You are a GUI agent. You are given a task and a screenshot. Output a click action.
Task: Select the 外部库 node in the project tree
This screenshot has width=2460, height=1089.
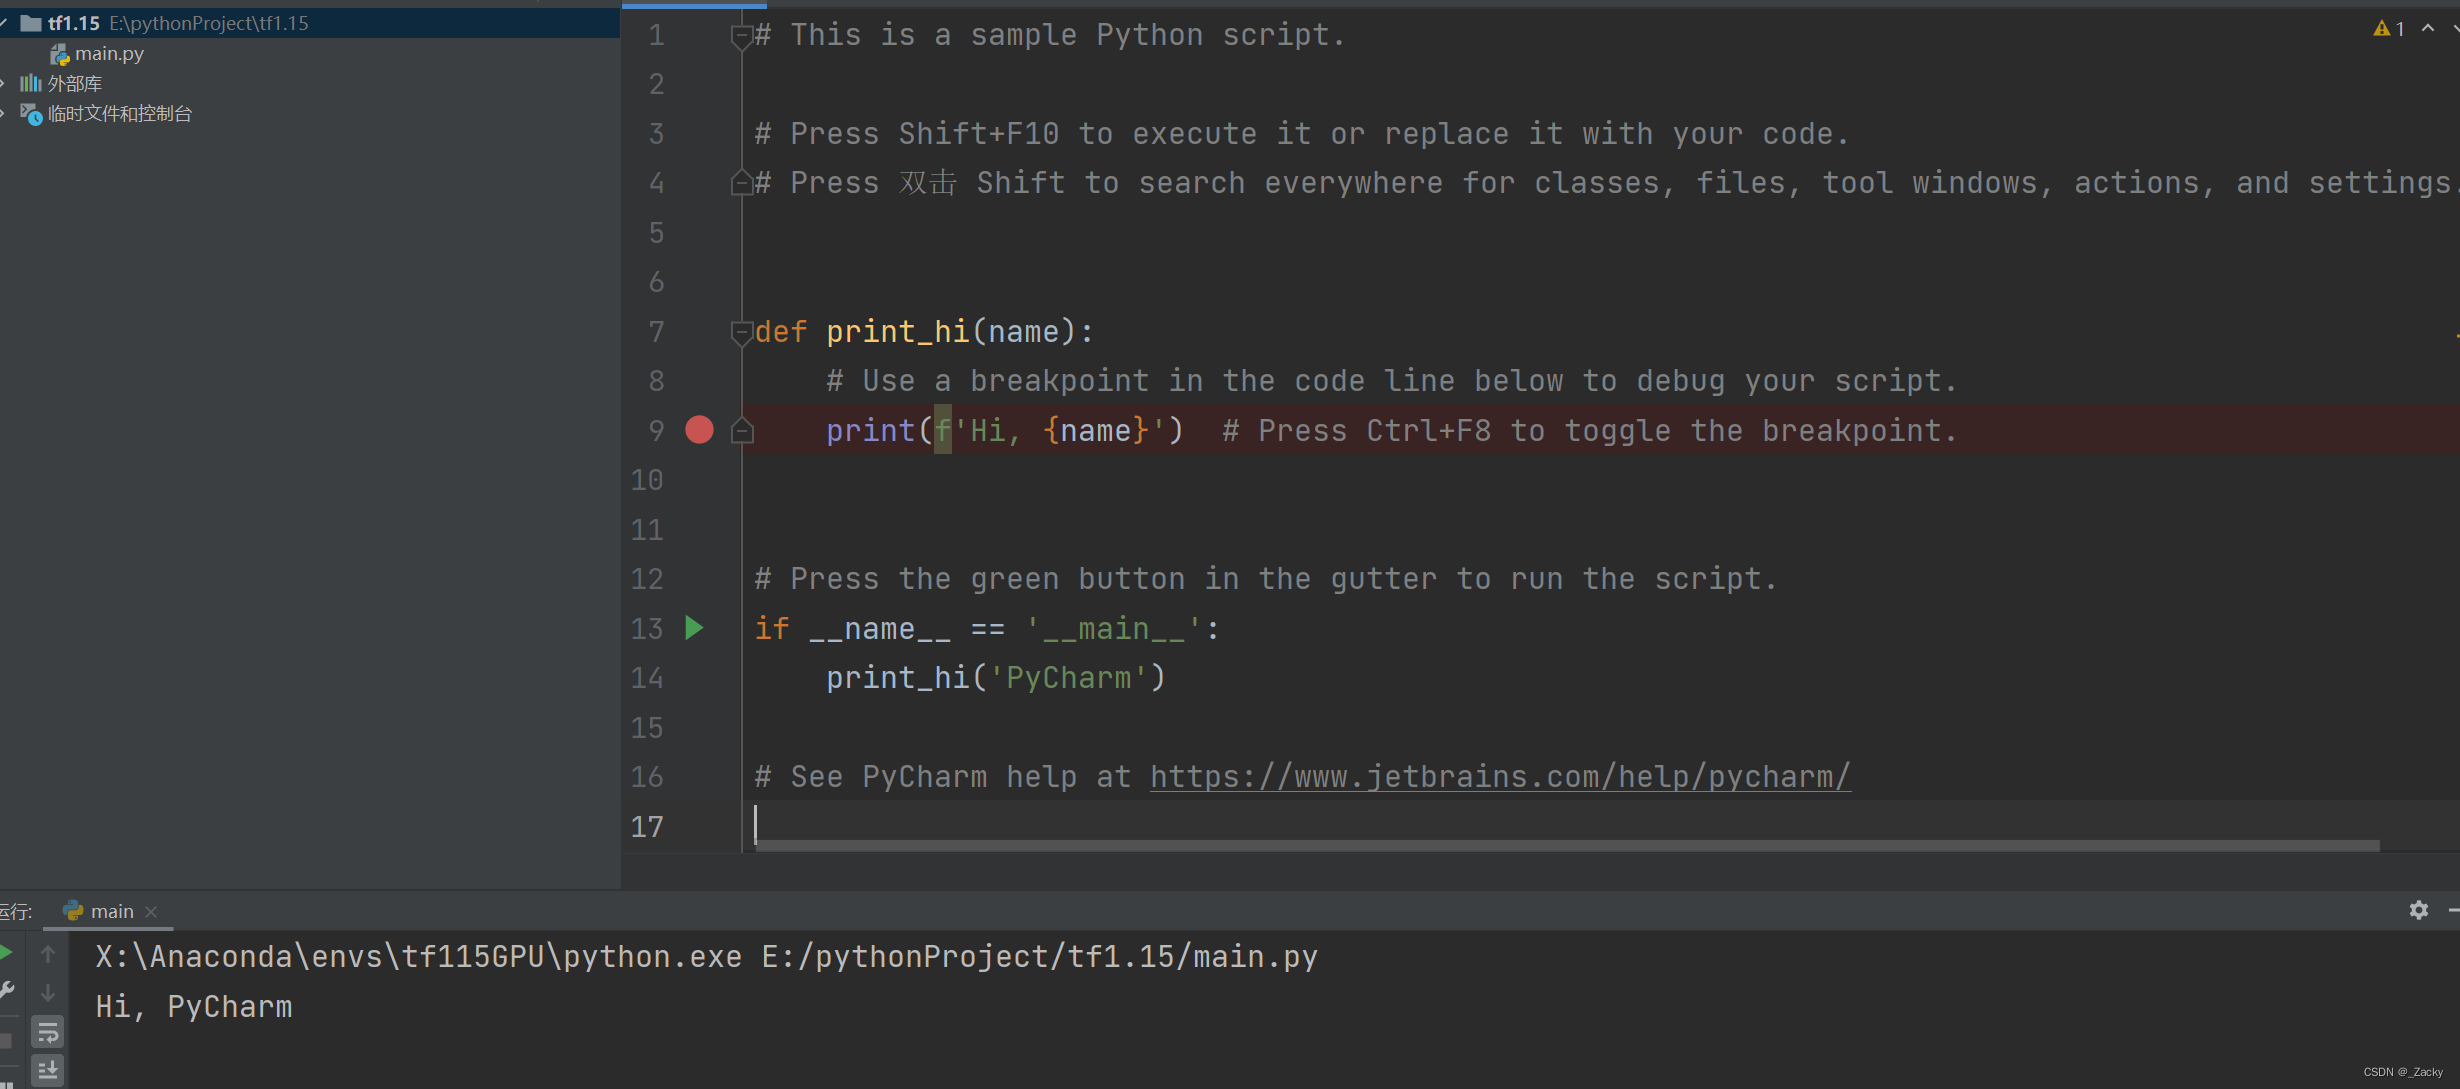(75, 84)
